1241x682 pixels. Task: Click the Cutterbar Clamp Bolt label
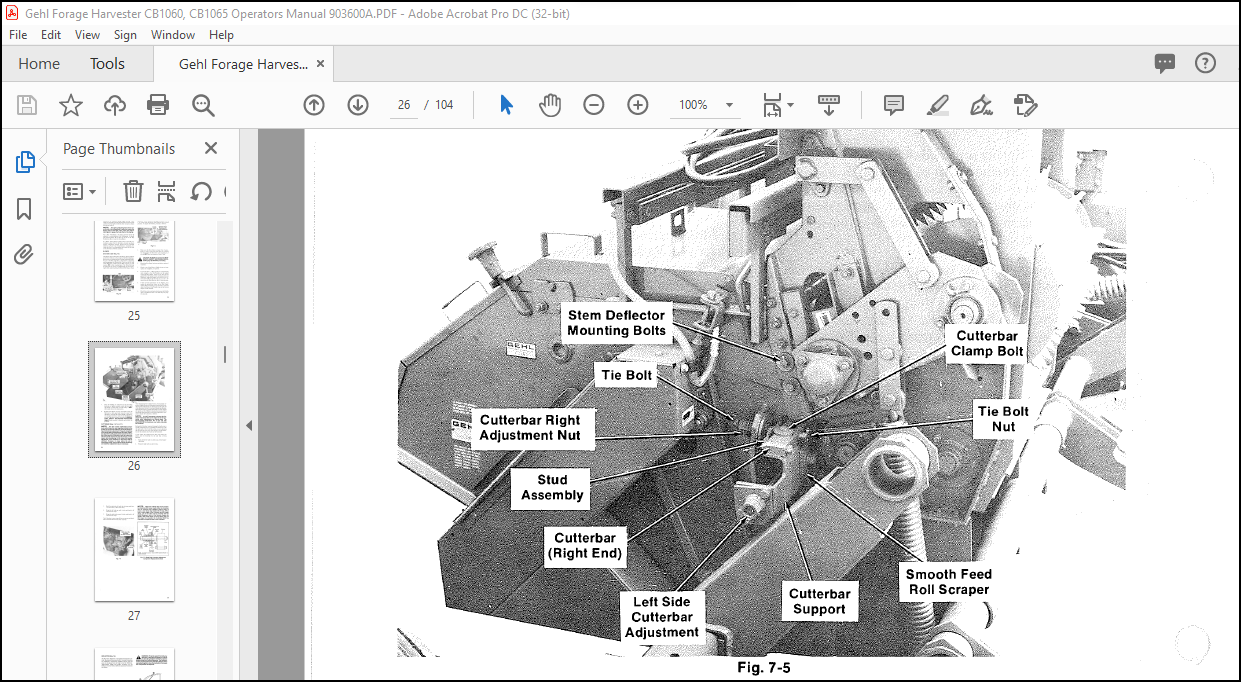coord(987,344)
